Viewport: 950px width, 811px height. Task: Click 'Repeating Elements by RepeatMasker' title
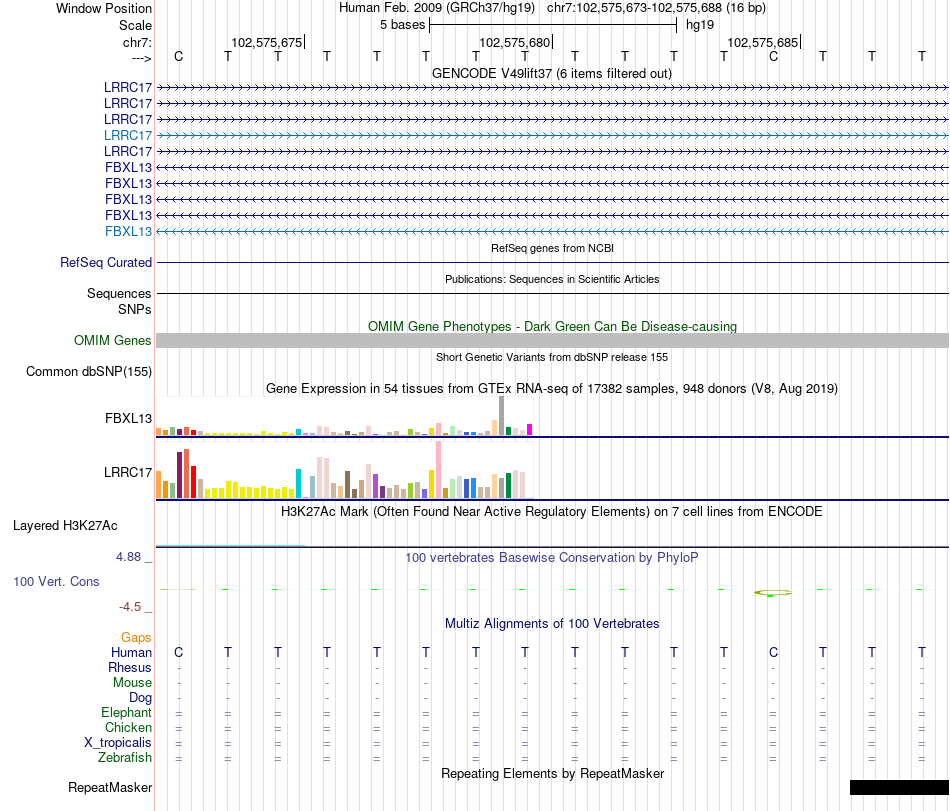tap(552, 773)
